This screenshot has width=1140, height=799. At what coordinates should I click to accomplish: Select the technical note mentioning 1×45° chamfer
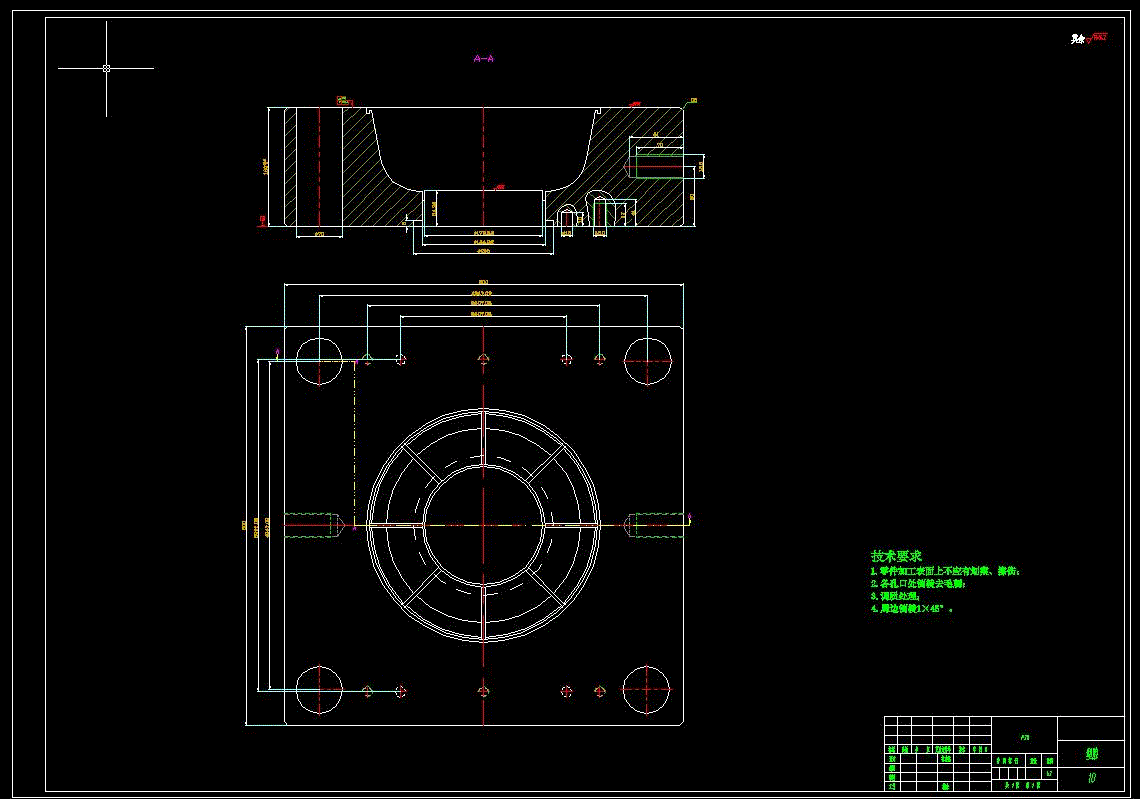[x=912, y=609]
